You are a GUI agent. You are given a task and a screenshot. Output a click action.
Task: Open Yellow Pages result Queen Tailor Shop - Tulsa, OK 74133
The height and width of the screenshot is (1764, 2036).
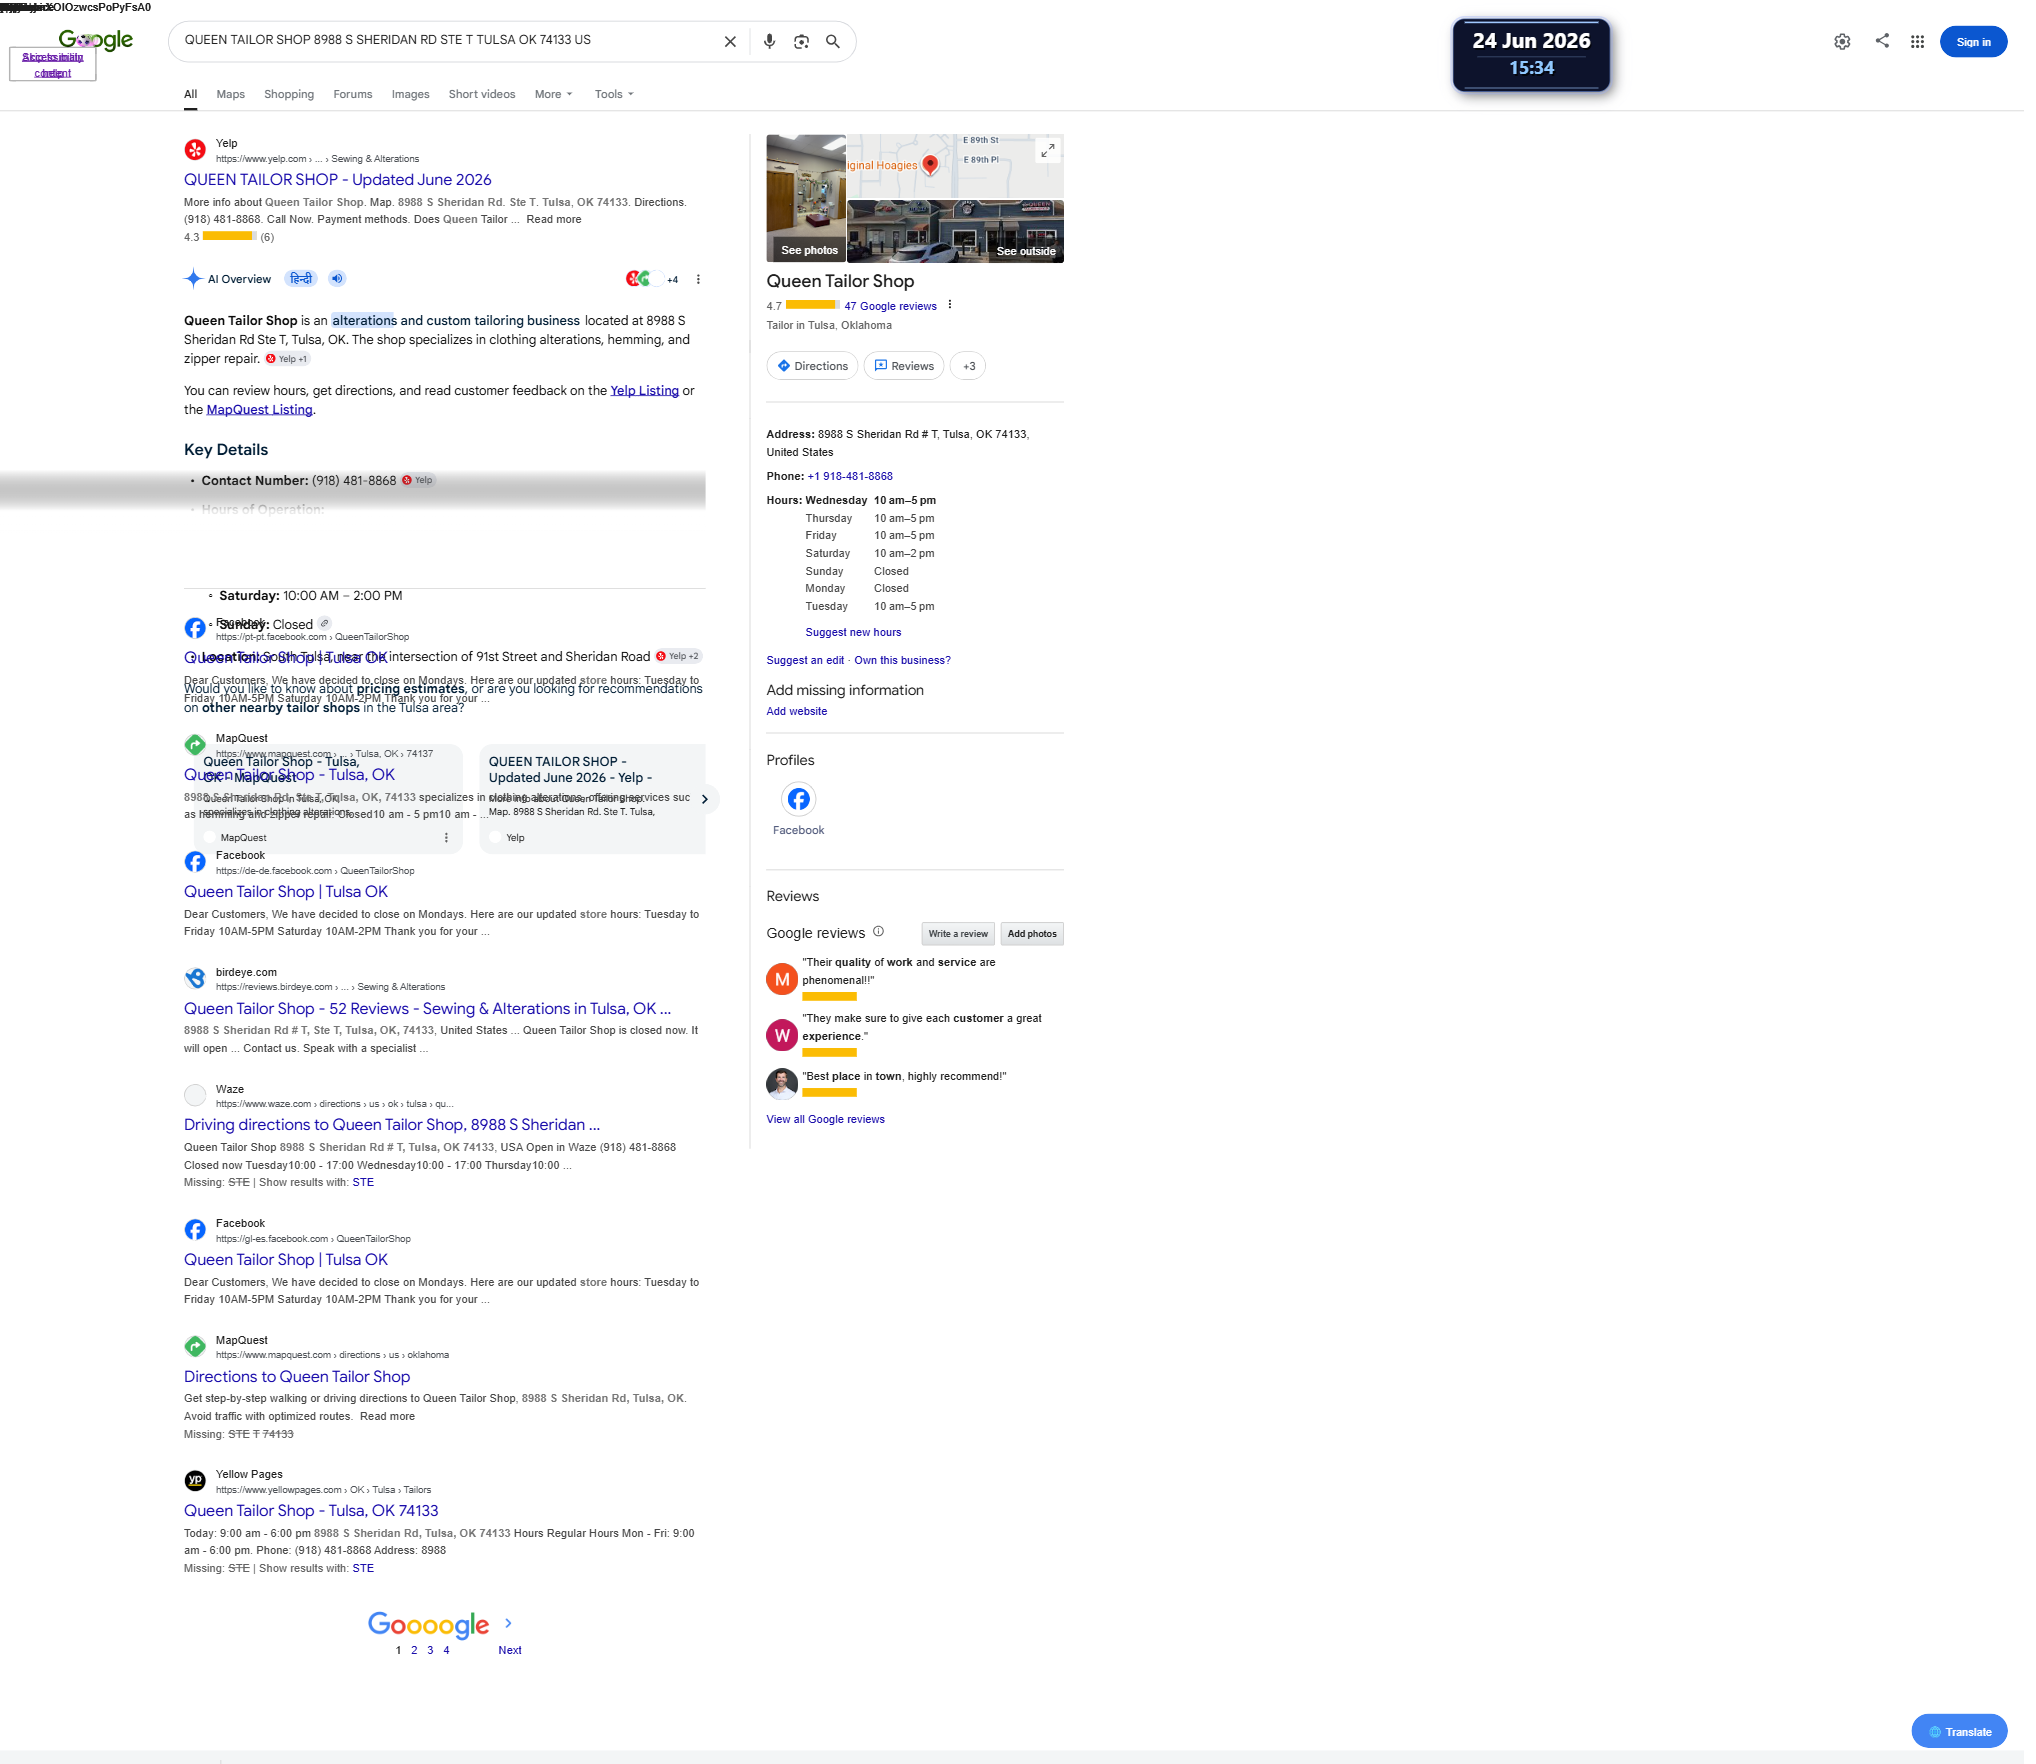[x=311, y=1511]
